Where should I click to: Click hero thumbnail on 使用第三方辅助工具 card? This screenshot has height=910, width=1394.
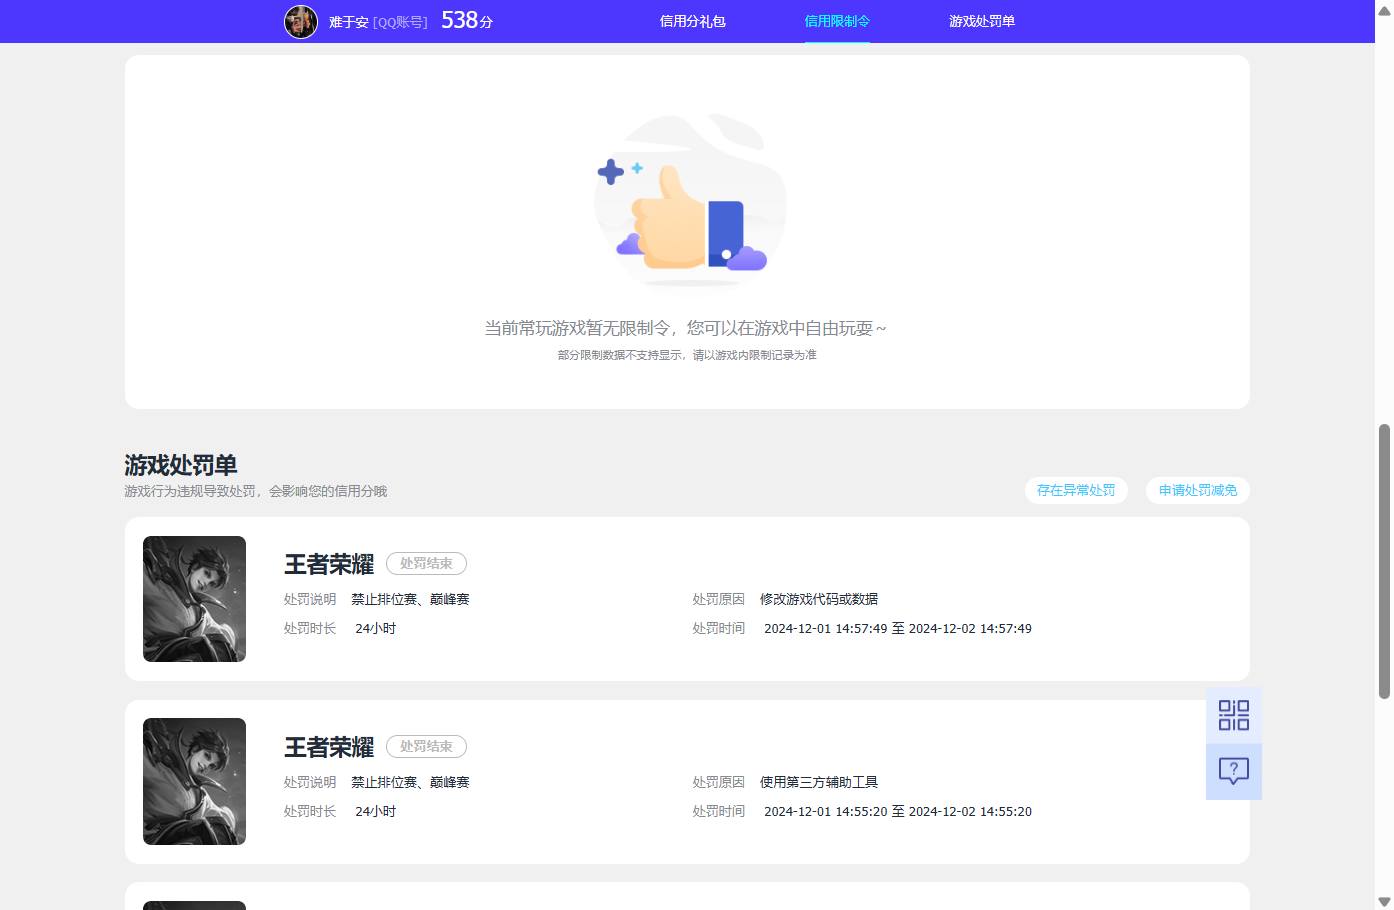pyautogui.click(x=194, y=781)
